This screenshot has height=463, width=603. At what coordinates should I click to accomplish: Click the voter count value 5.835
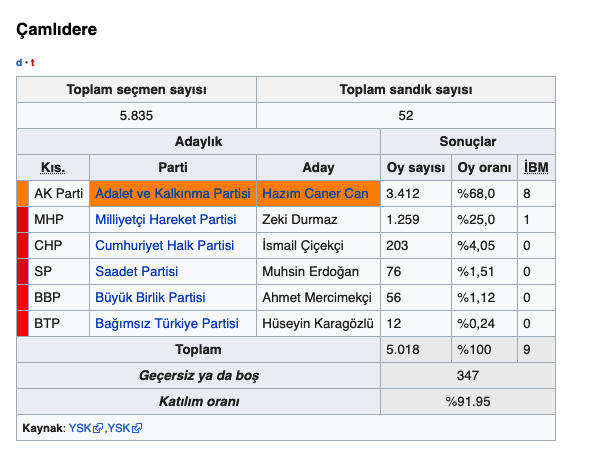(136, 115)
